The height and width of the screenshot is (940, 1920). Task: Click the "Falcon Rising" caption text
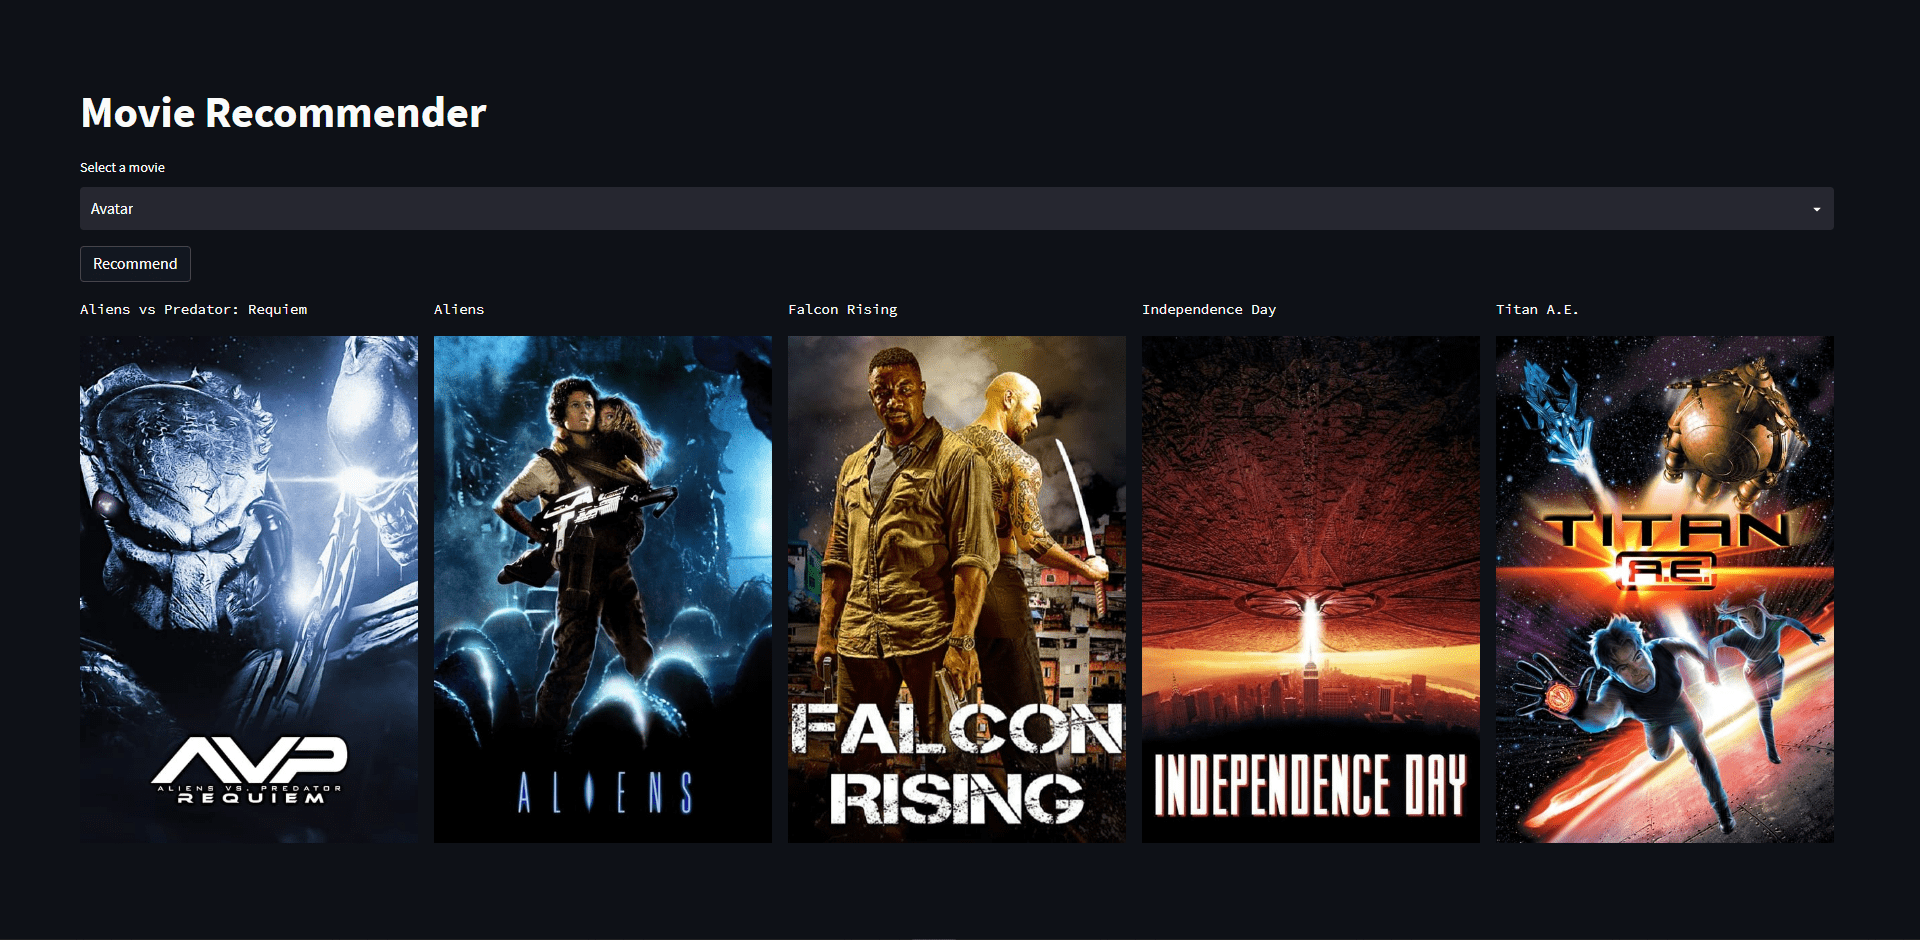(x=843, y=309)
